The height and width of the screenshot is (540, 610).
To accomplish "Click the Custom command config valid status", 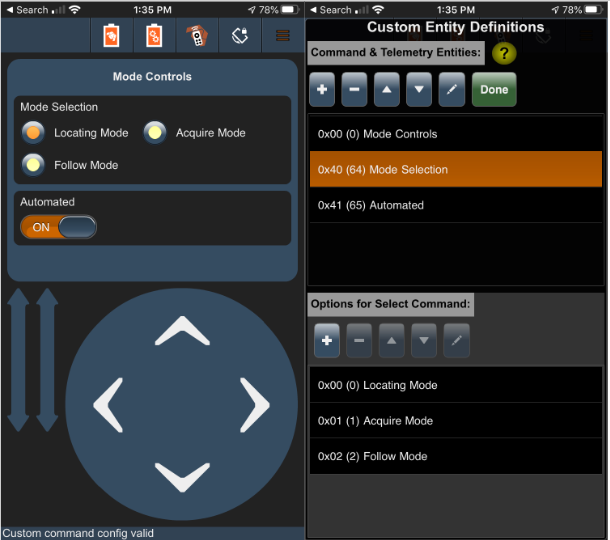I will [78, 533].
